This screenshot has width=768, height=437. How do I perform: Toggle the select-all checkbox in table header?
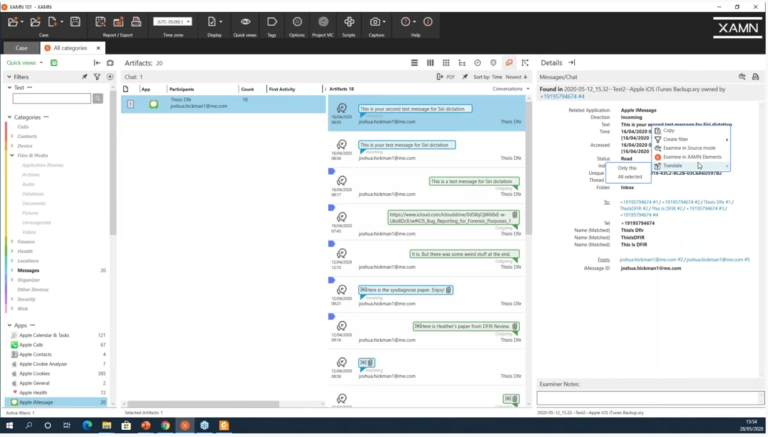coord(126,89)
